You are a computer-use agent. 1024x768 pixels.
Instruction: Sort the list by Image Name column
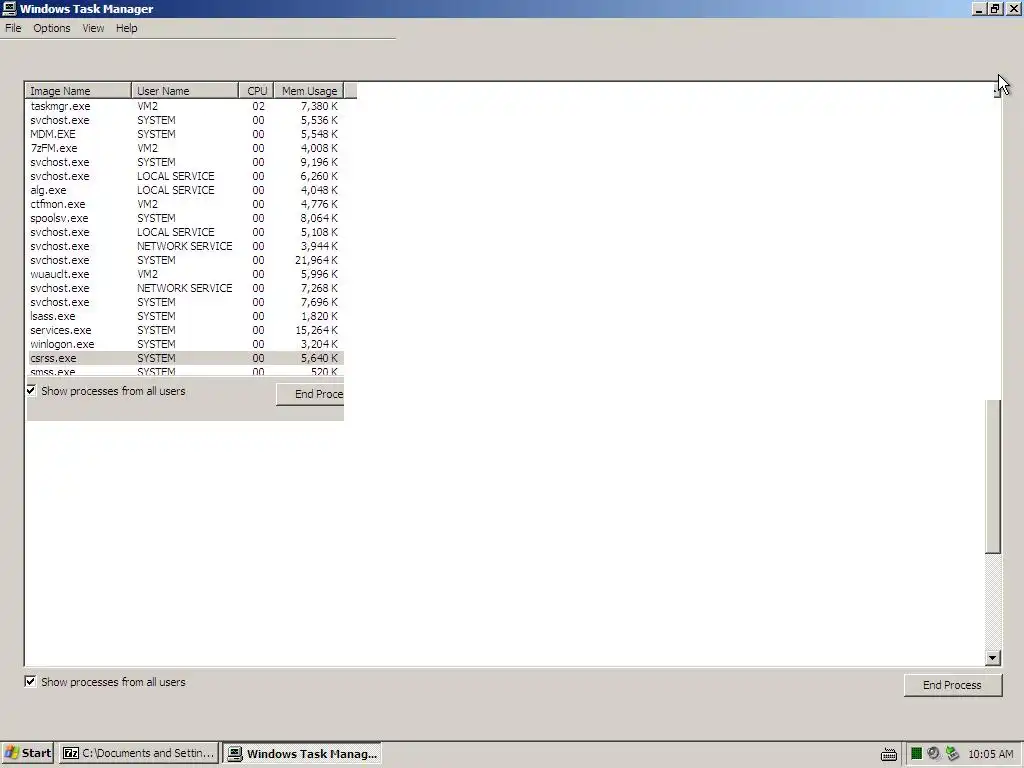click(78, 91)
